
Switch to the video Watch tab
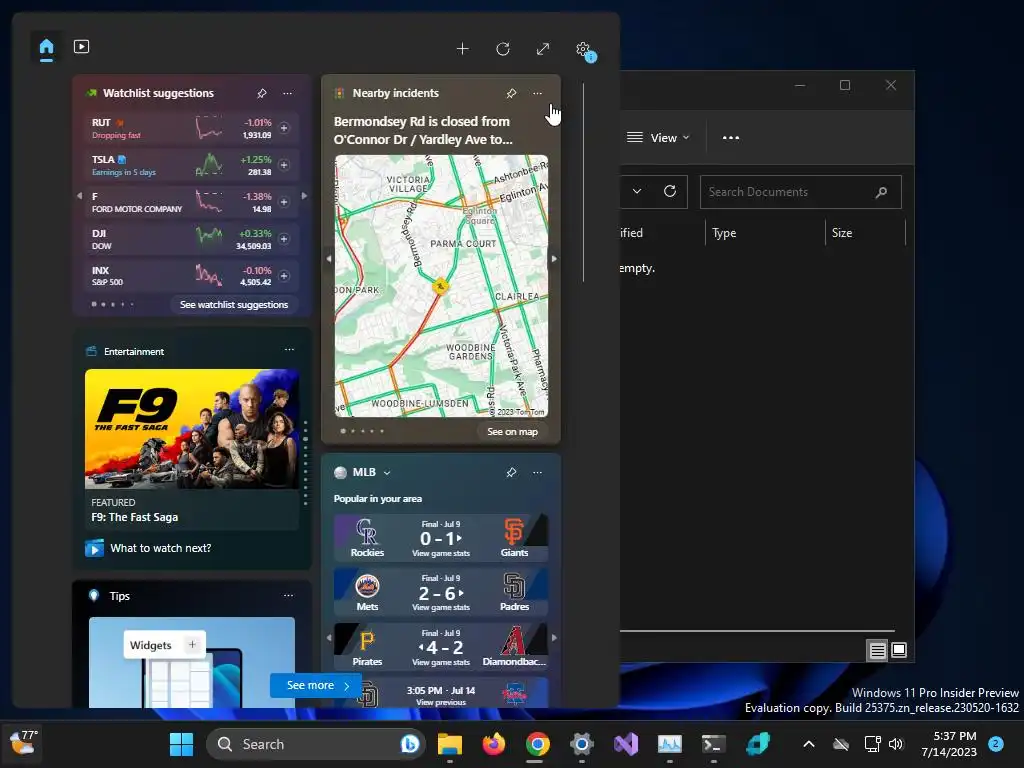coord(82,47)
